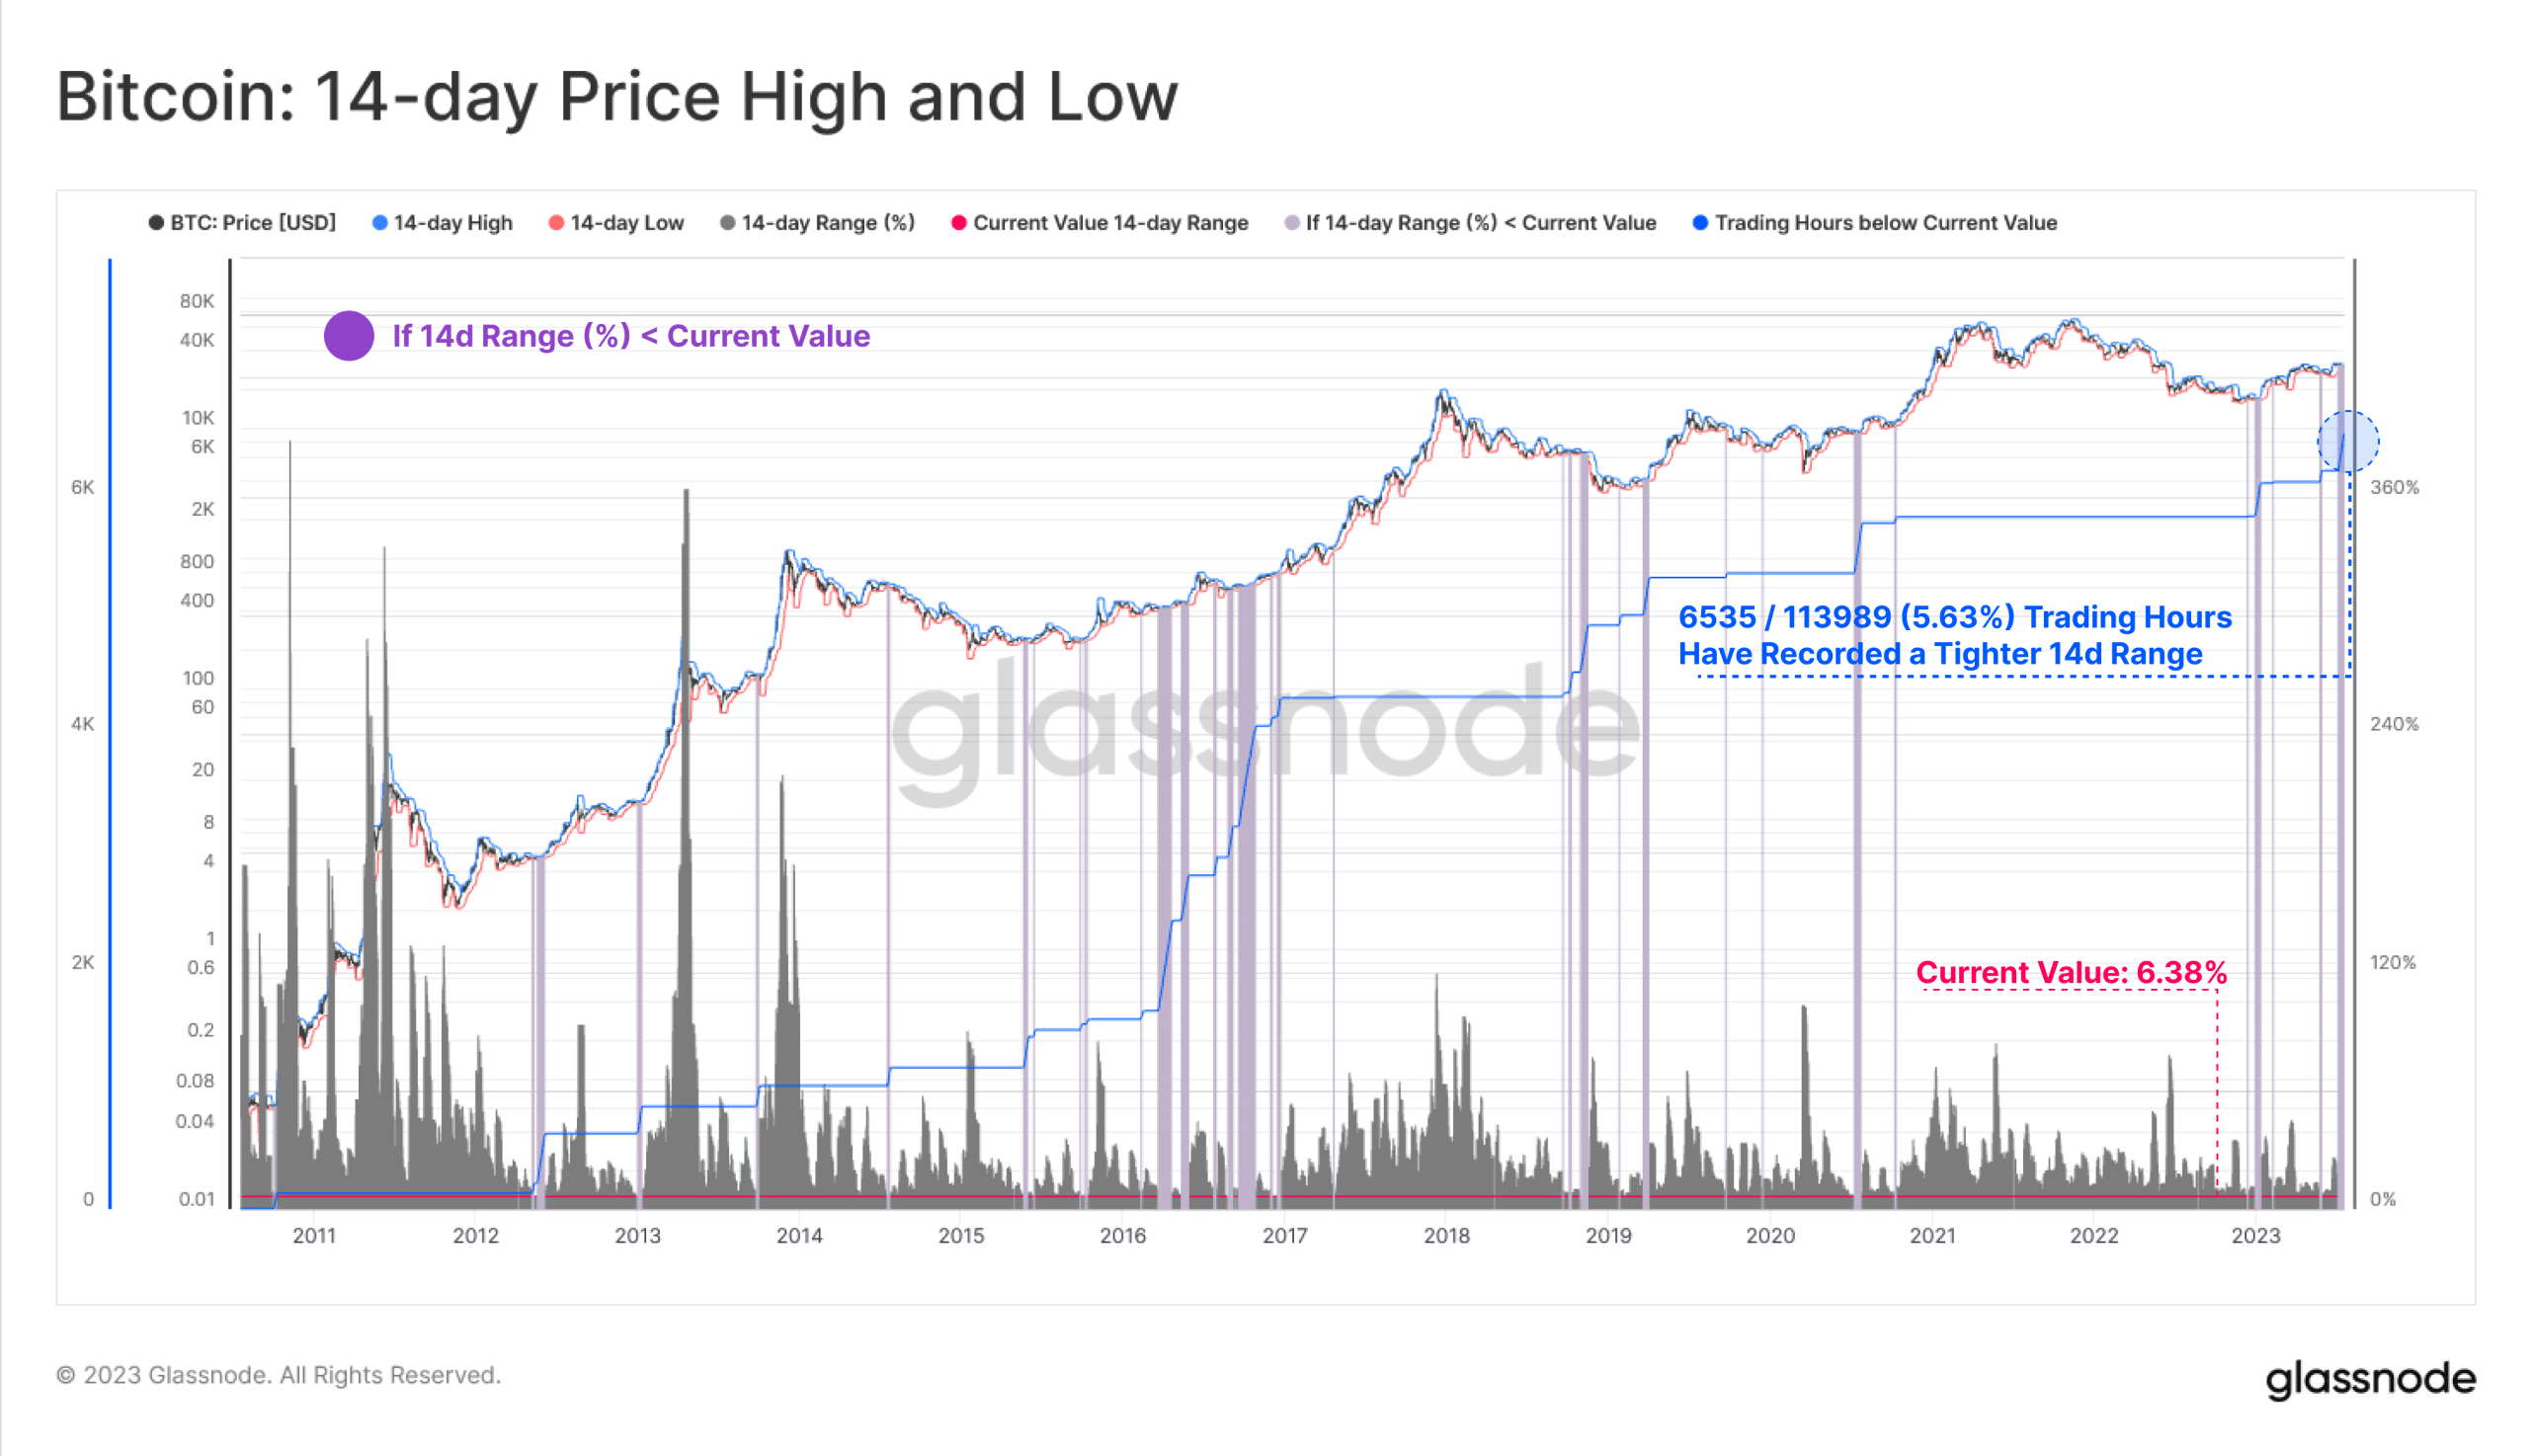Click the large purple circle annotation
Screen dimensions: 2529x1456
[x=349, y=336]
